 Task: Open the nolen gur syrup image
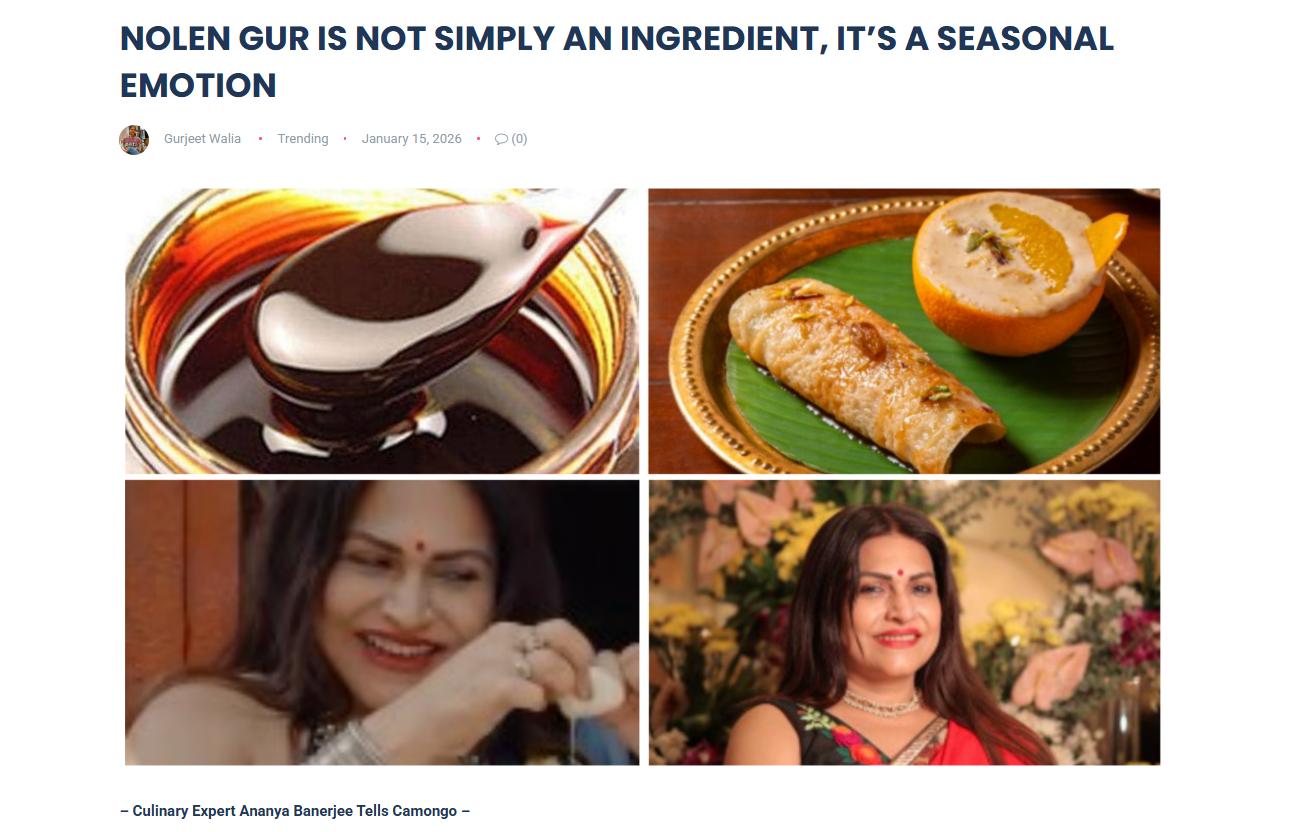[x=382, y=331]
